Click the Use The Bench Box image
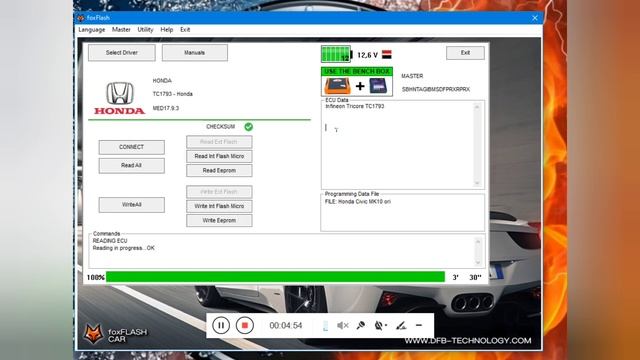The image size is (640, 360). (x=357, y=82)
